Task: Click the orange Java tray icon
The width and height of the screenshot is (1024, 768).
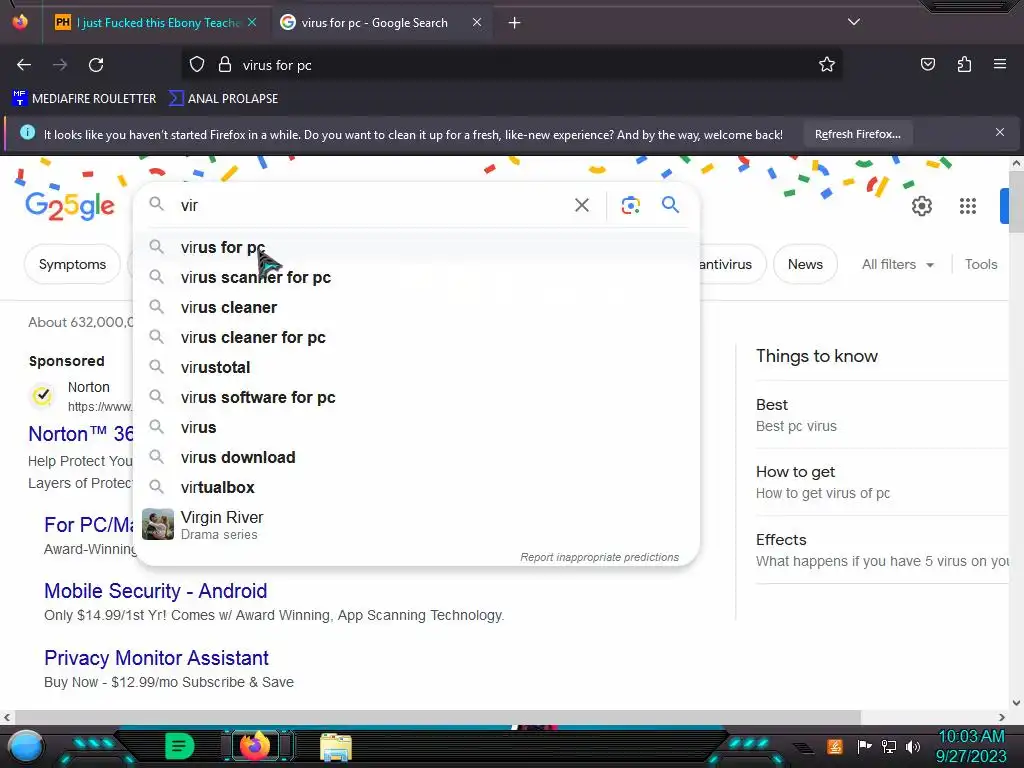Action: pos(835,746)
